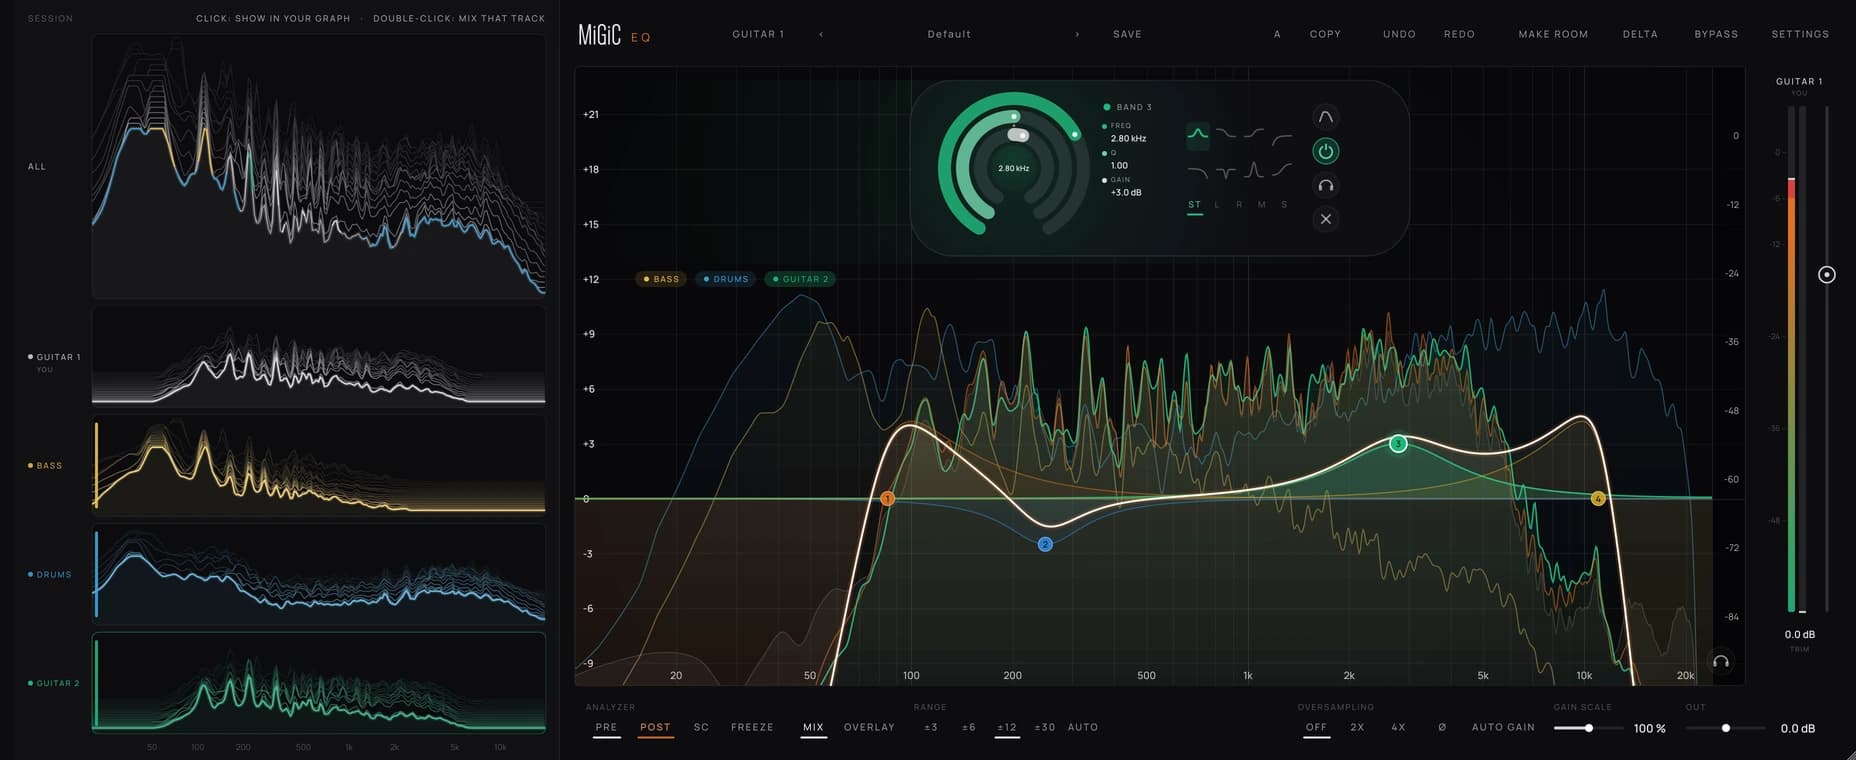Image resolution: width=1856 pixels, height=760 pixels.
Task: Switch to OVERLAY view mode
Action: tap(869, 727)
